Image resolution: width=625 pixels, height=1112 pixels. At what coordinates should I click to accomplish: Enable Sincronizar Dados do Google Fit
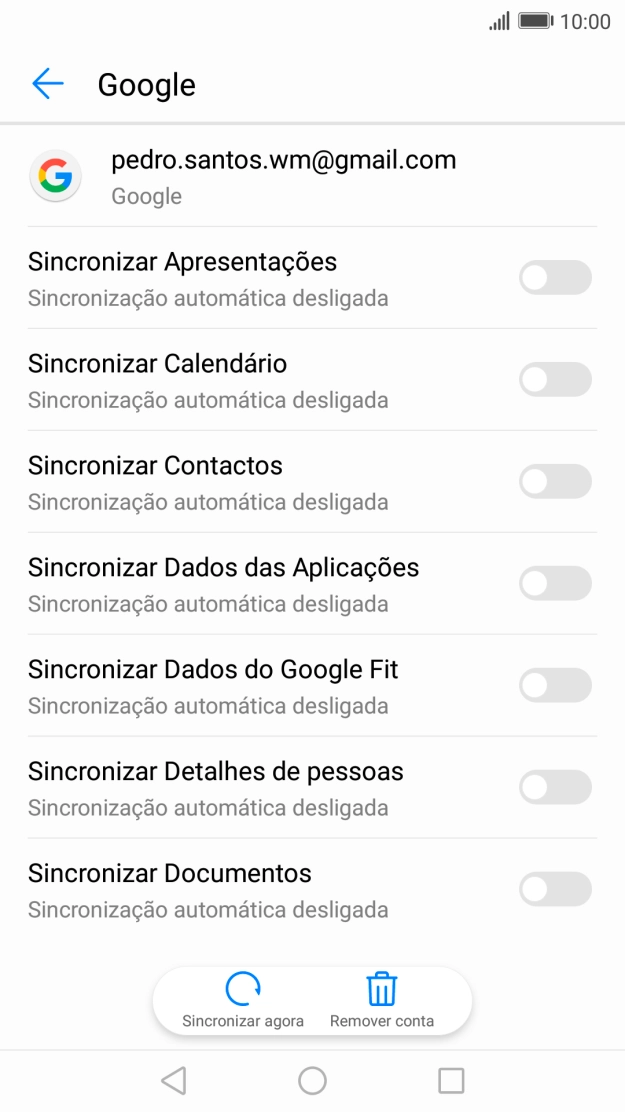(x=555, y=685)
